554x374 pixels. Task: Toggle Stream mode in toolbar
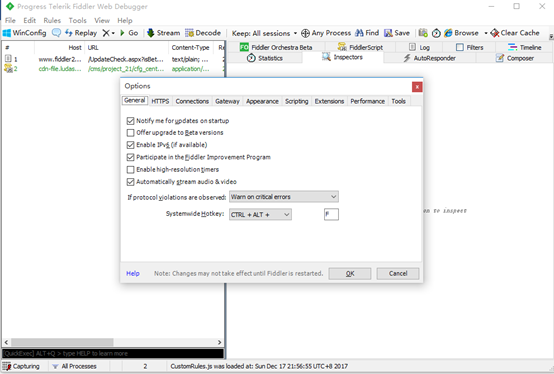point(163,33)
